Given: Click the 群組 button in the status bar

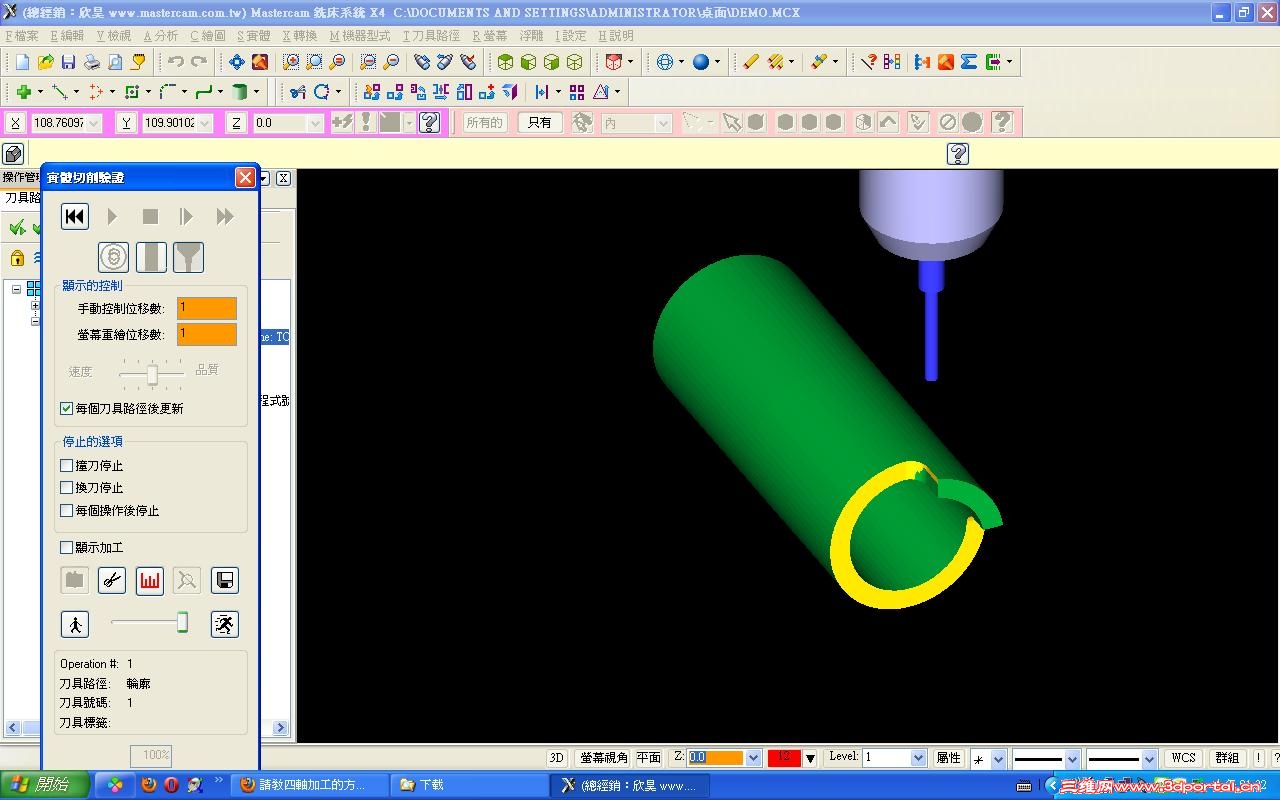Looking at the screenshot, I should pos(1227,758).
